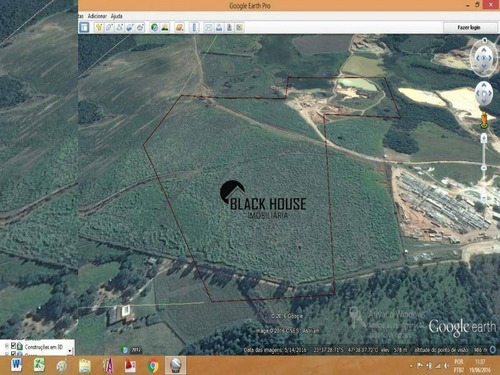Click the Record a Tour icon

[140, 27]
